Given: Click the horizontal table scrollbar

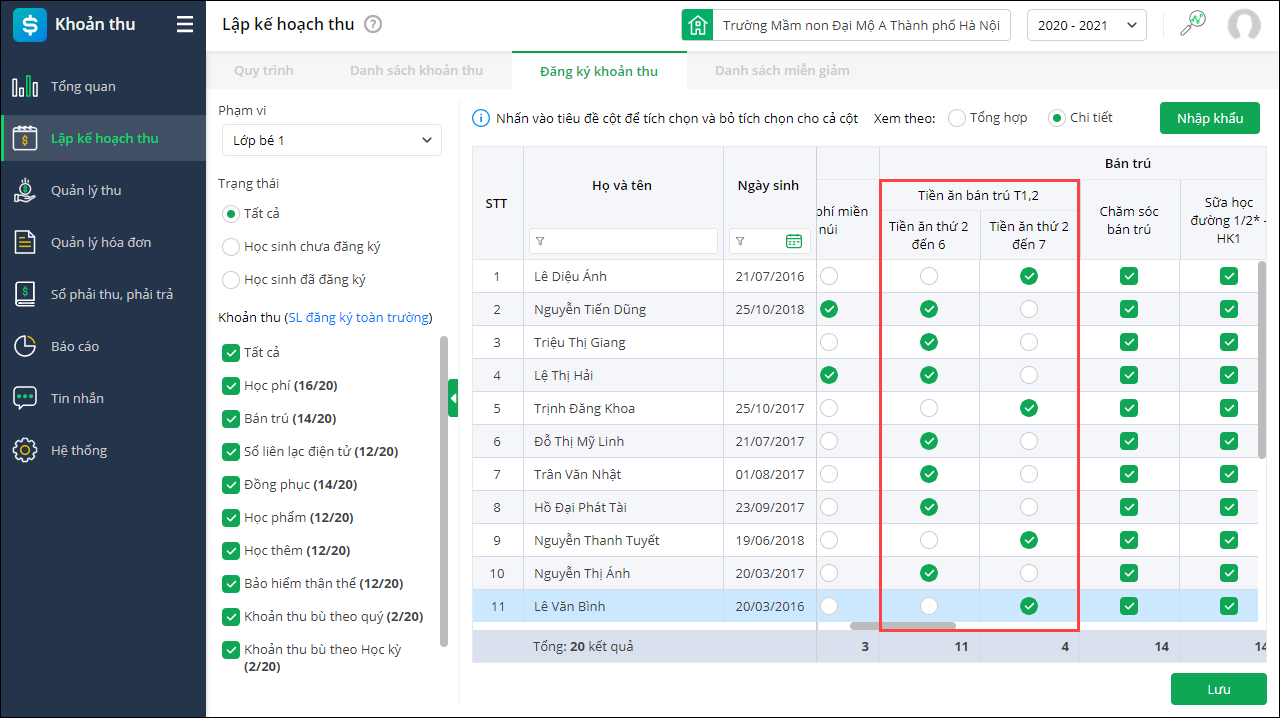Looking at the screenshot, I should (902, 626).
